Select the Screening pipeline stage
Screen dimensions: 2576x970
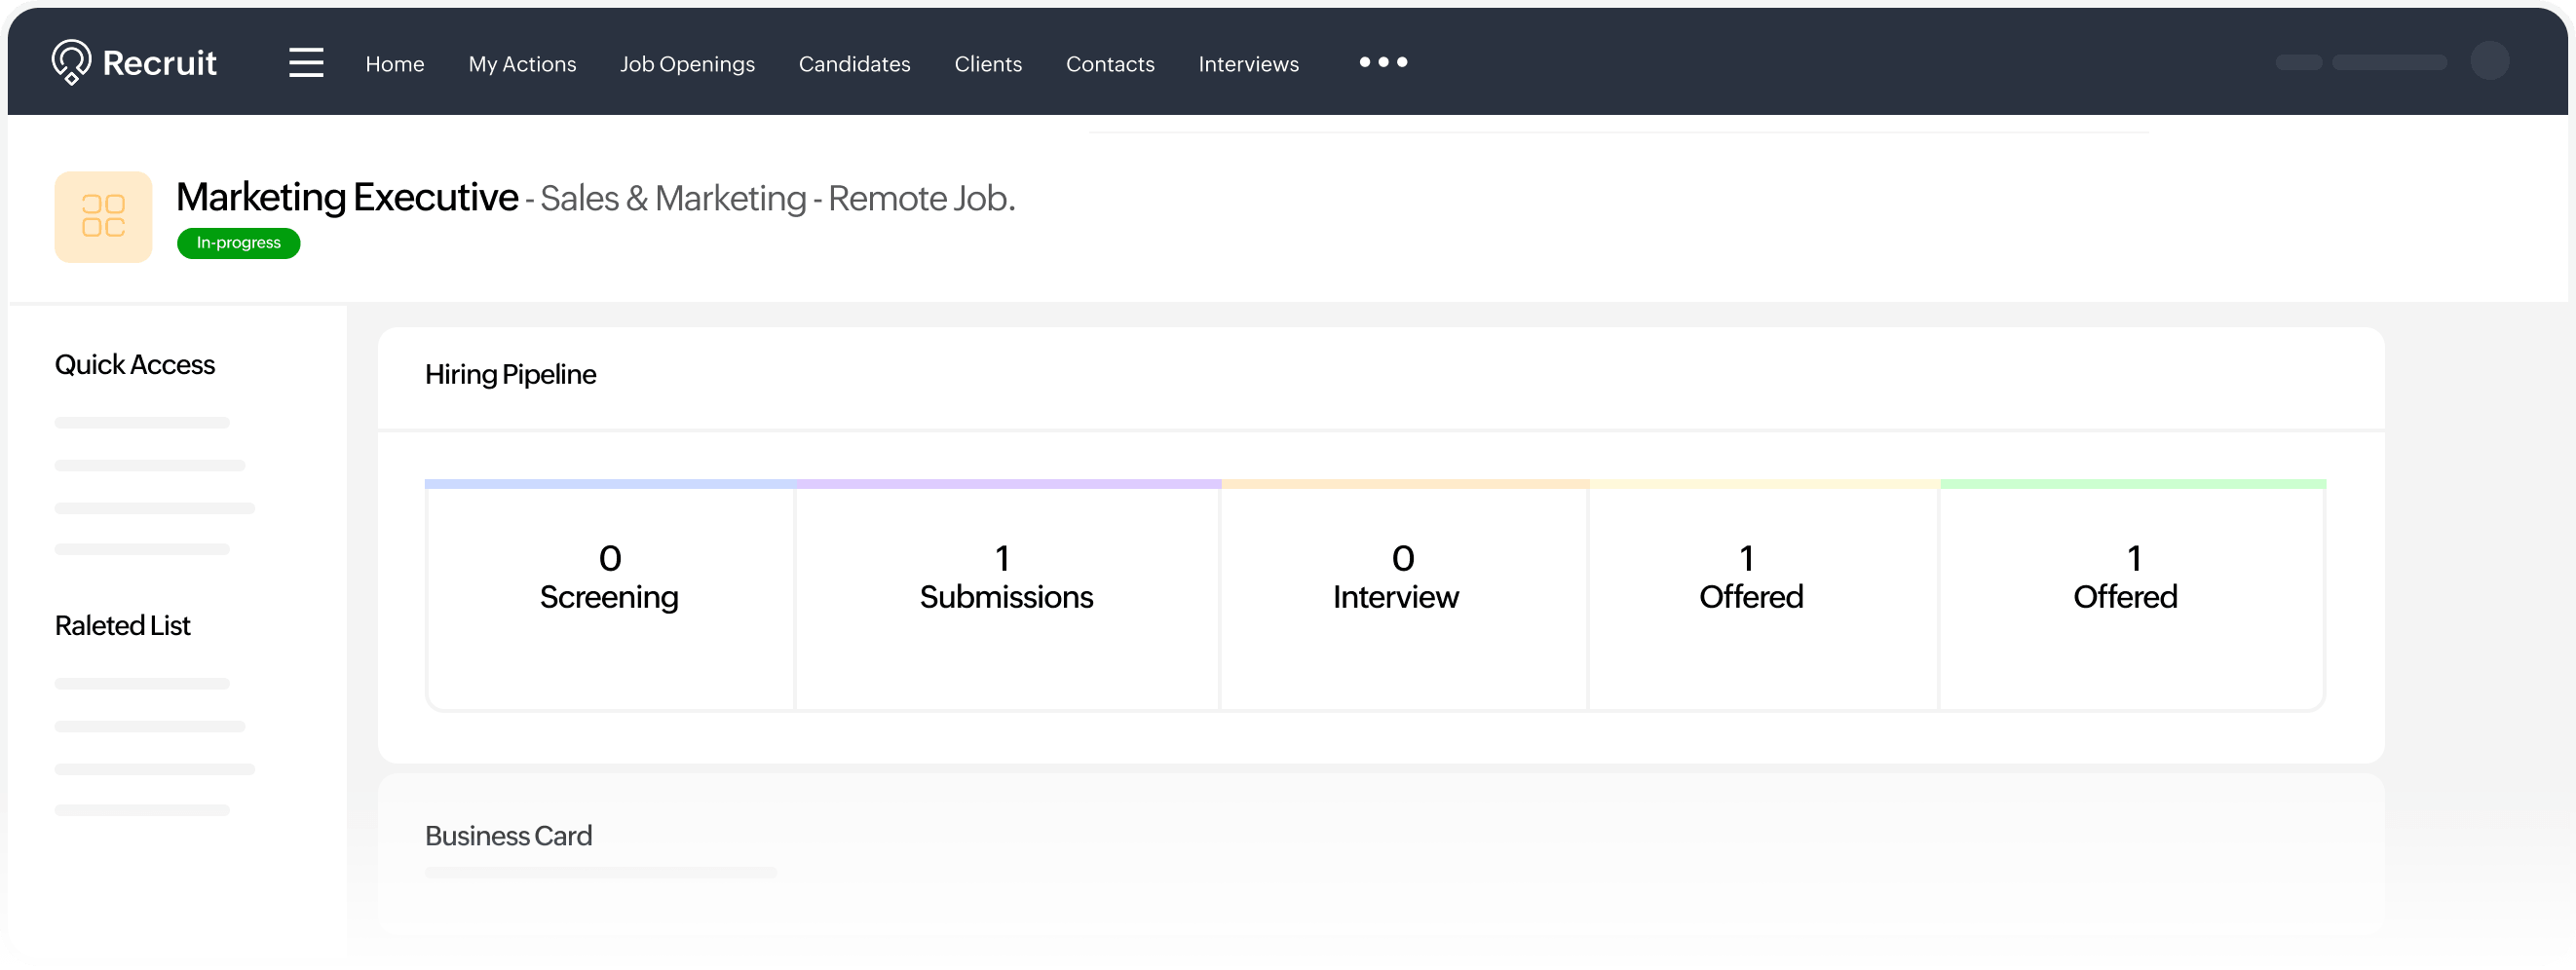pos(610,597)
